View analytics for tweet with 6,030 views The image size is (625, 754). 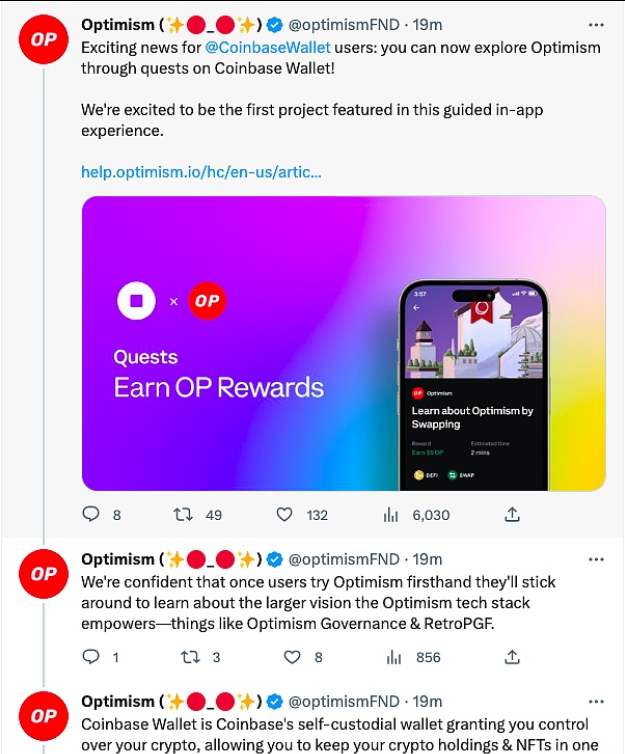tap(391, 515)
